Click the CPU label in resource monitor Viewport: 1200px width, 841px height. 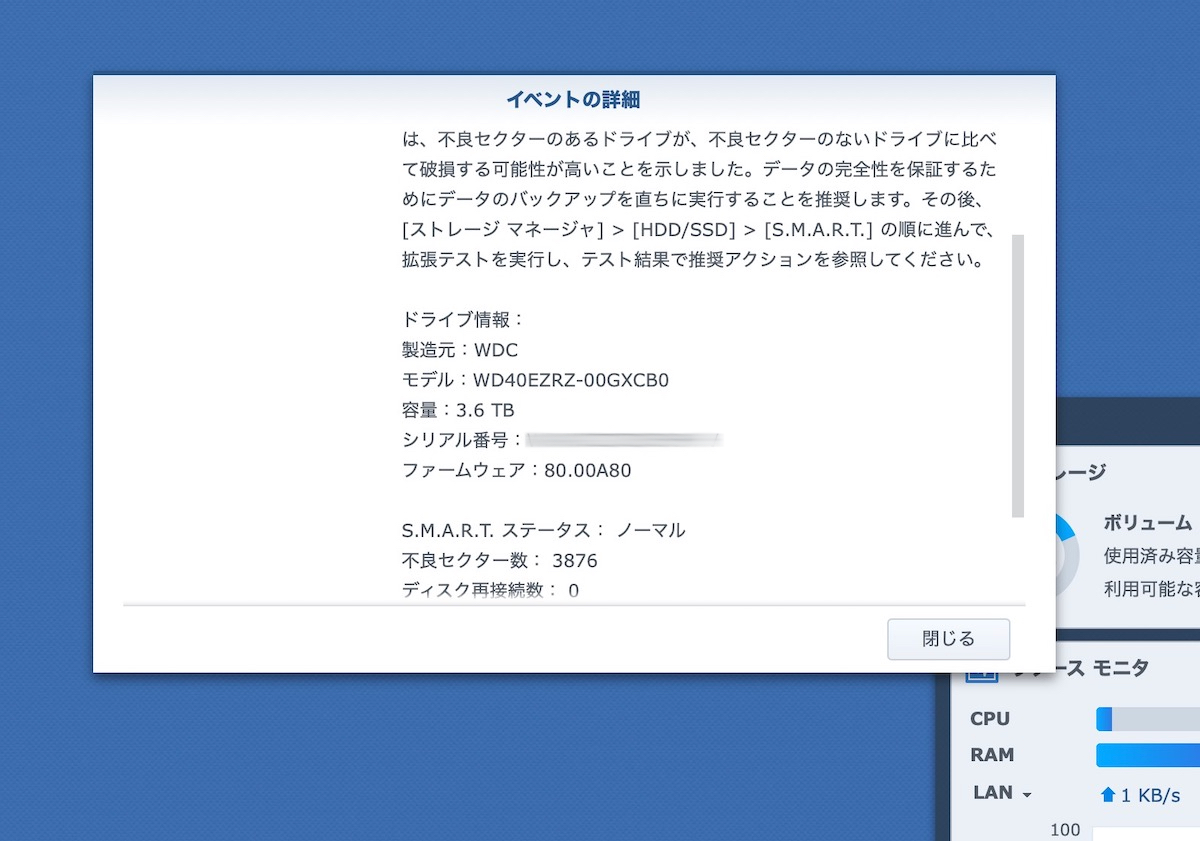(x=990, y=719)
